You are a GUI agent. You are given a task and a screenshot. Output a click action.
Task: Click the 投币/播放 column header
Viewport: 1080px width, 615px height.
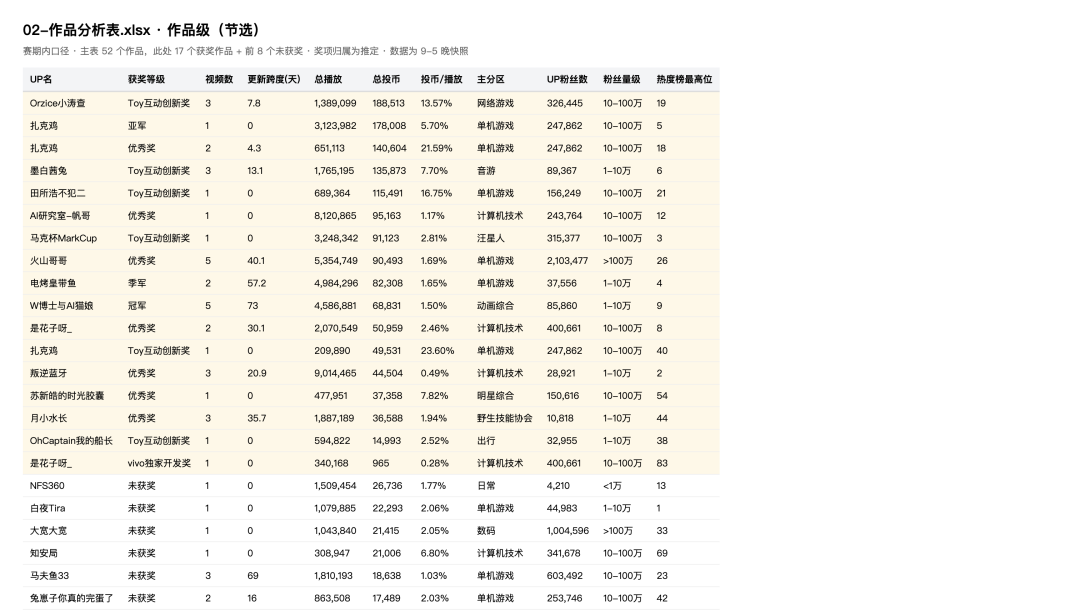pyautogui.click(x=442, y=79)
